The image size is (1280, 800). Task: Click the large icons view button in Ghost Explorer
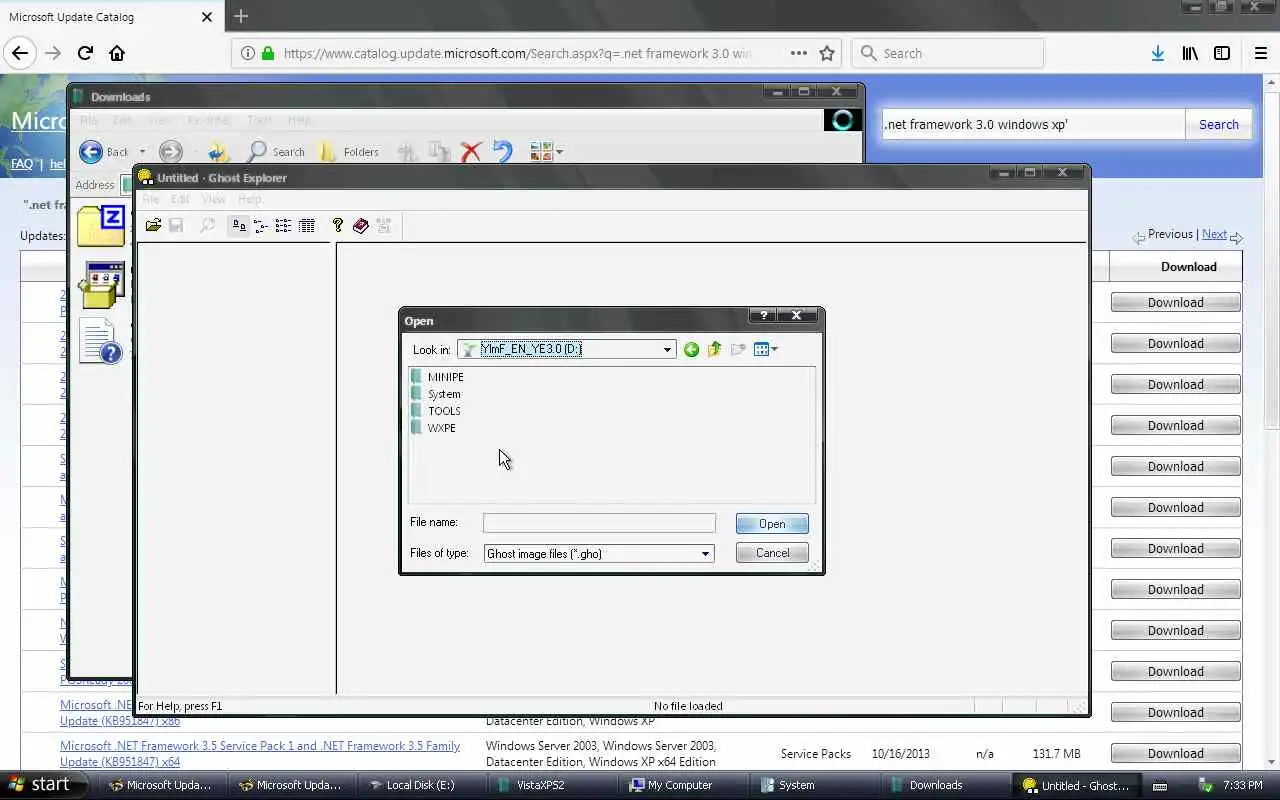pyautogui.click(x=239, y=226)
